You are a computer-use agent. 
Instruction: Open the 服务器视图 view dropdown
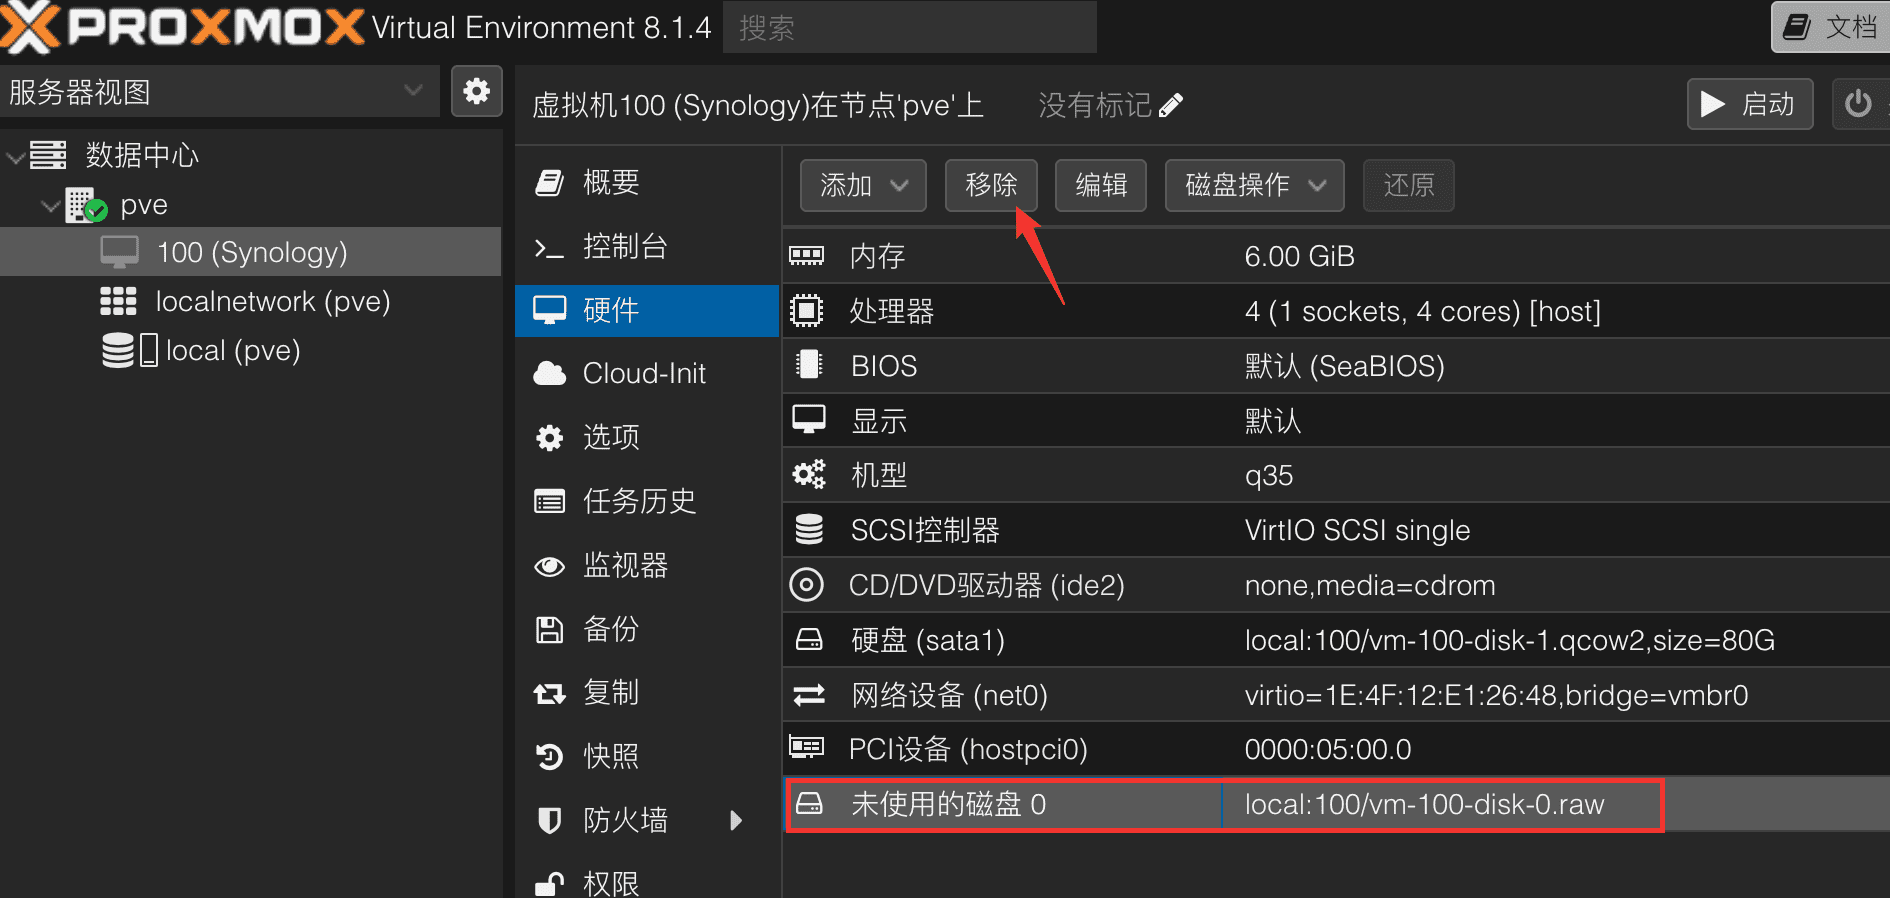click(220, 92)
